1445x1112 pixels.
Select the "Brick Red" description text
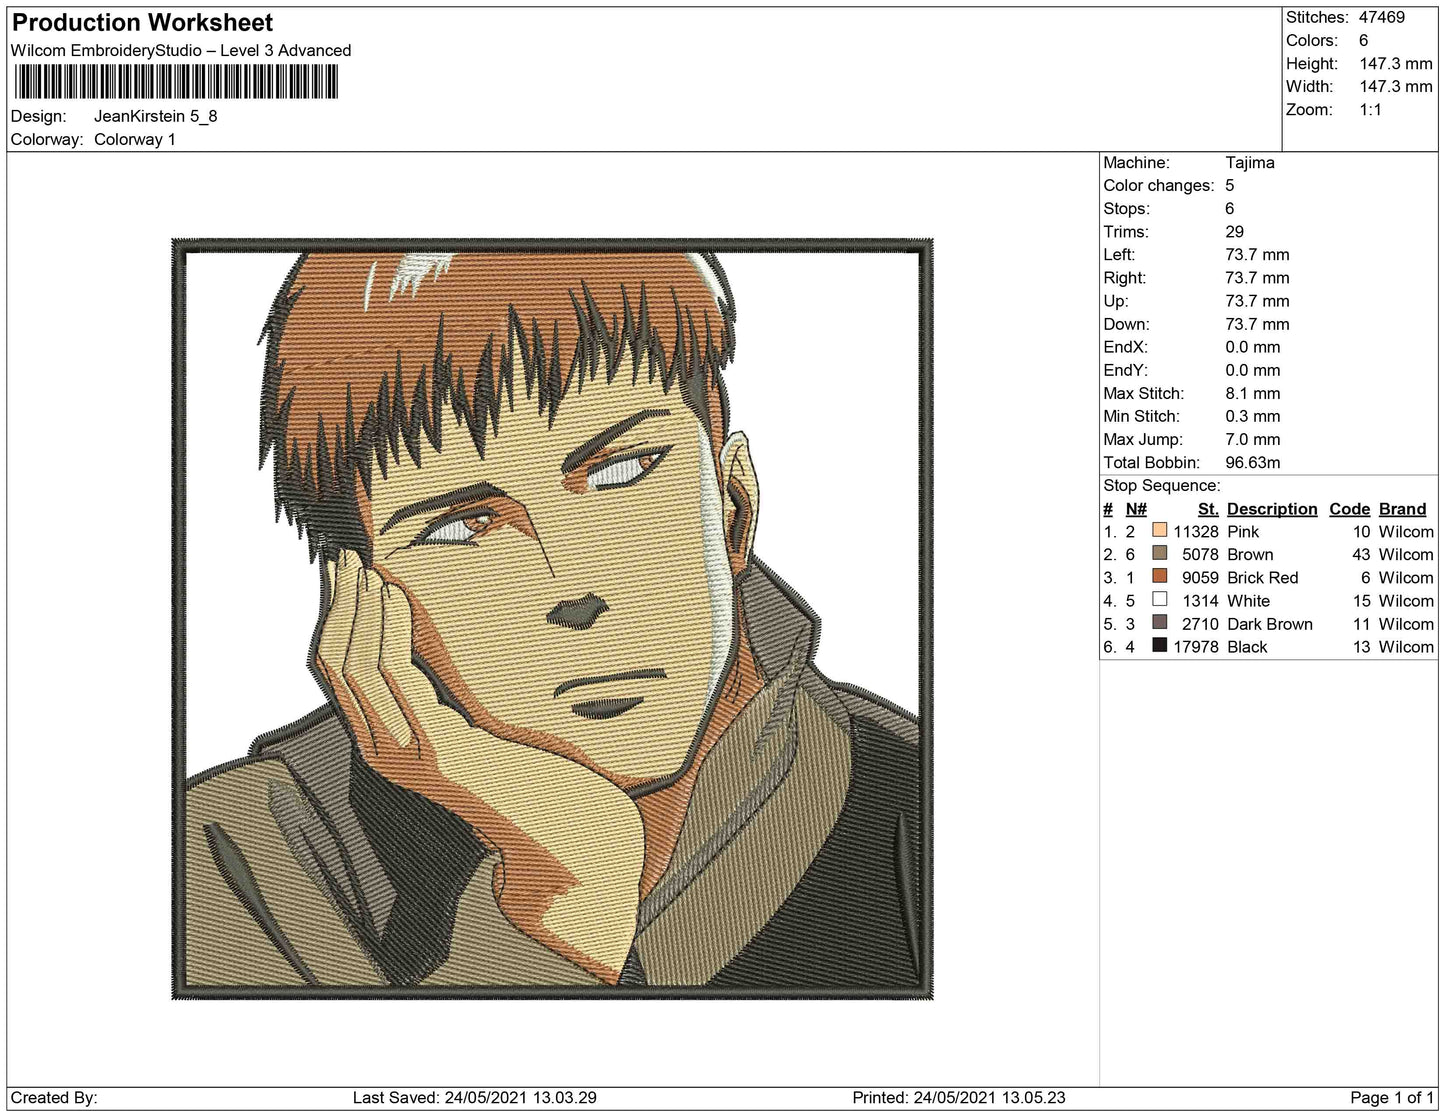click(1263, 578)
